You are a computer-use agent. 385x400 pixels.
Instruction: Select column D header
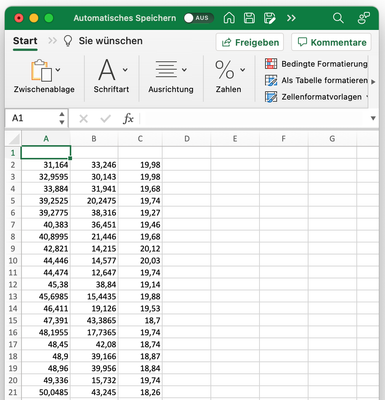click(x=187, y=139)
